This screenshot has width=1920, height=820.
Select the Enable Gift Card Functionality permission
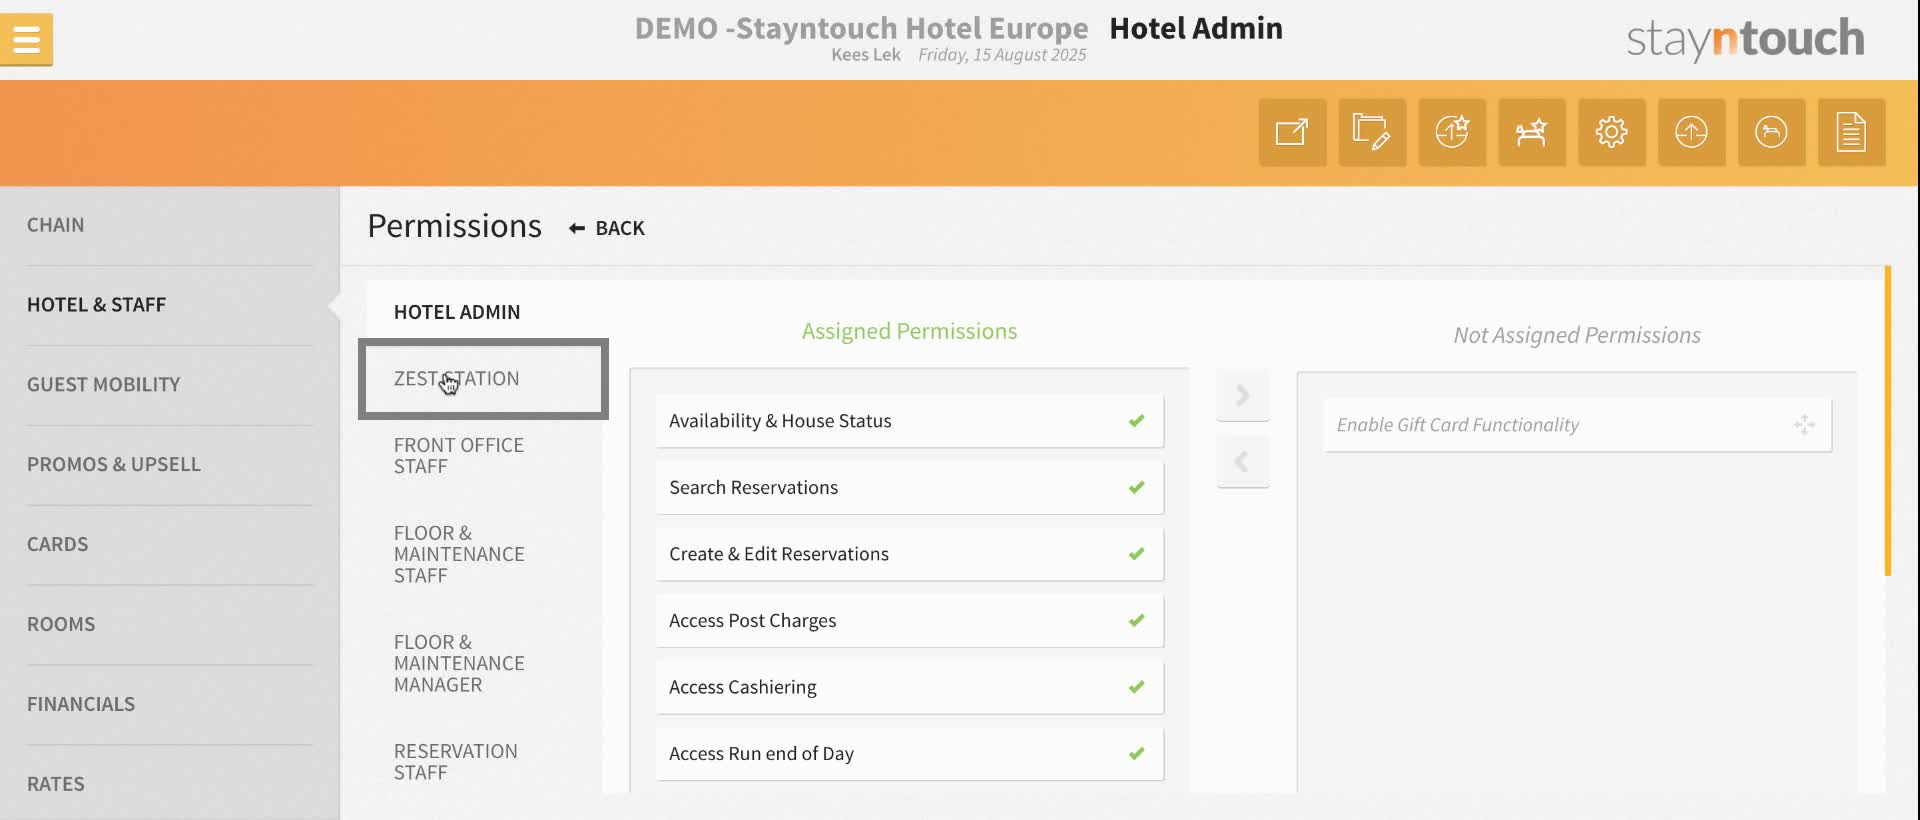1577,425
